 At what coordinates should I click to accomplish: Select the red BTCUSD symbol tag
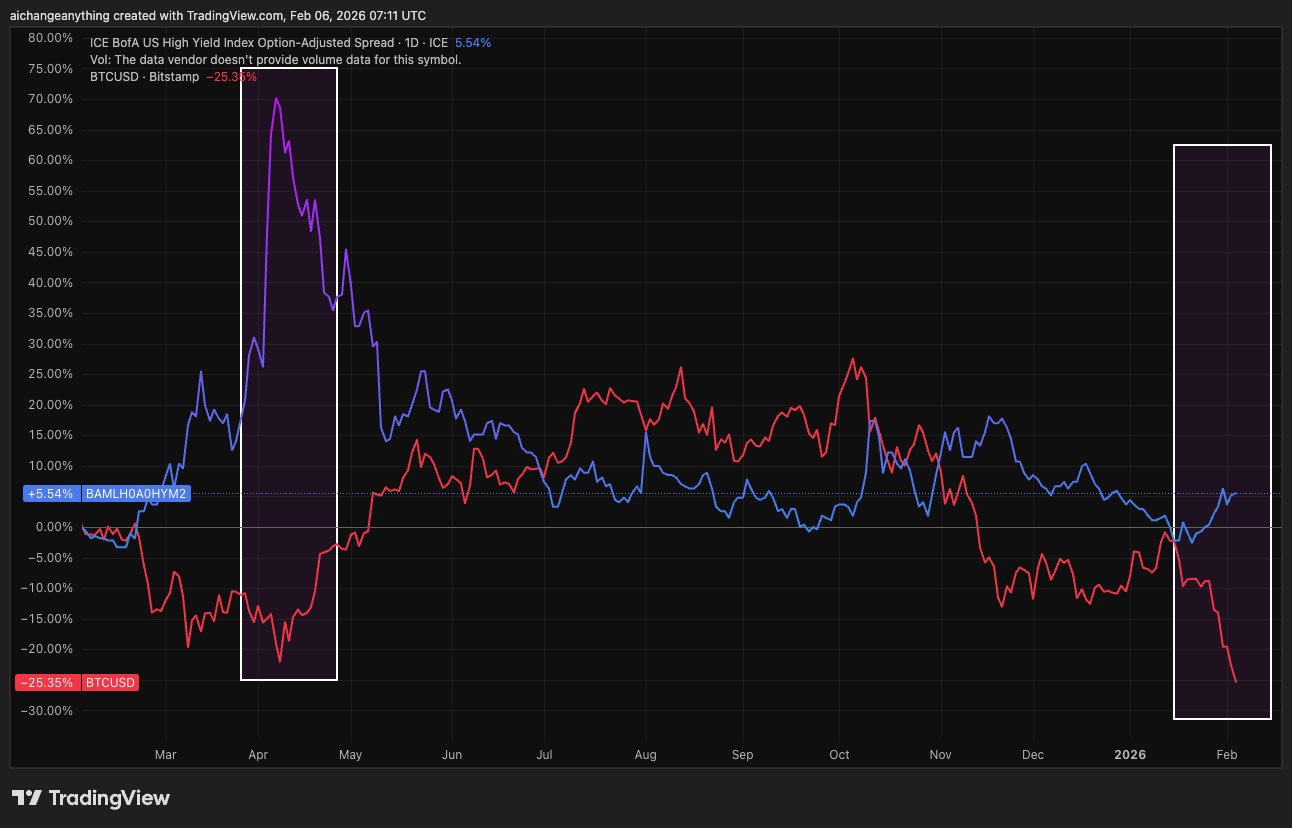109,683
